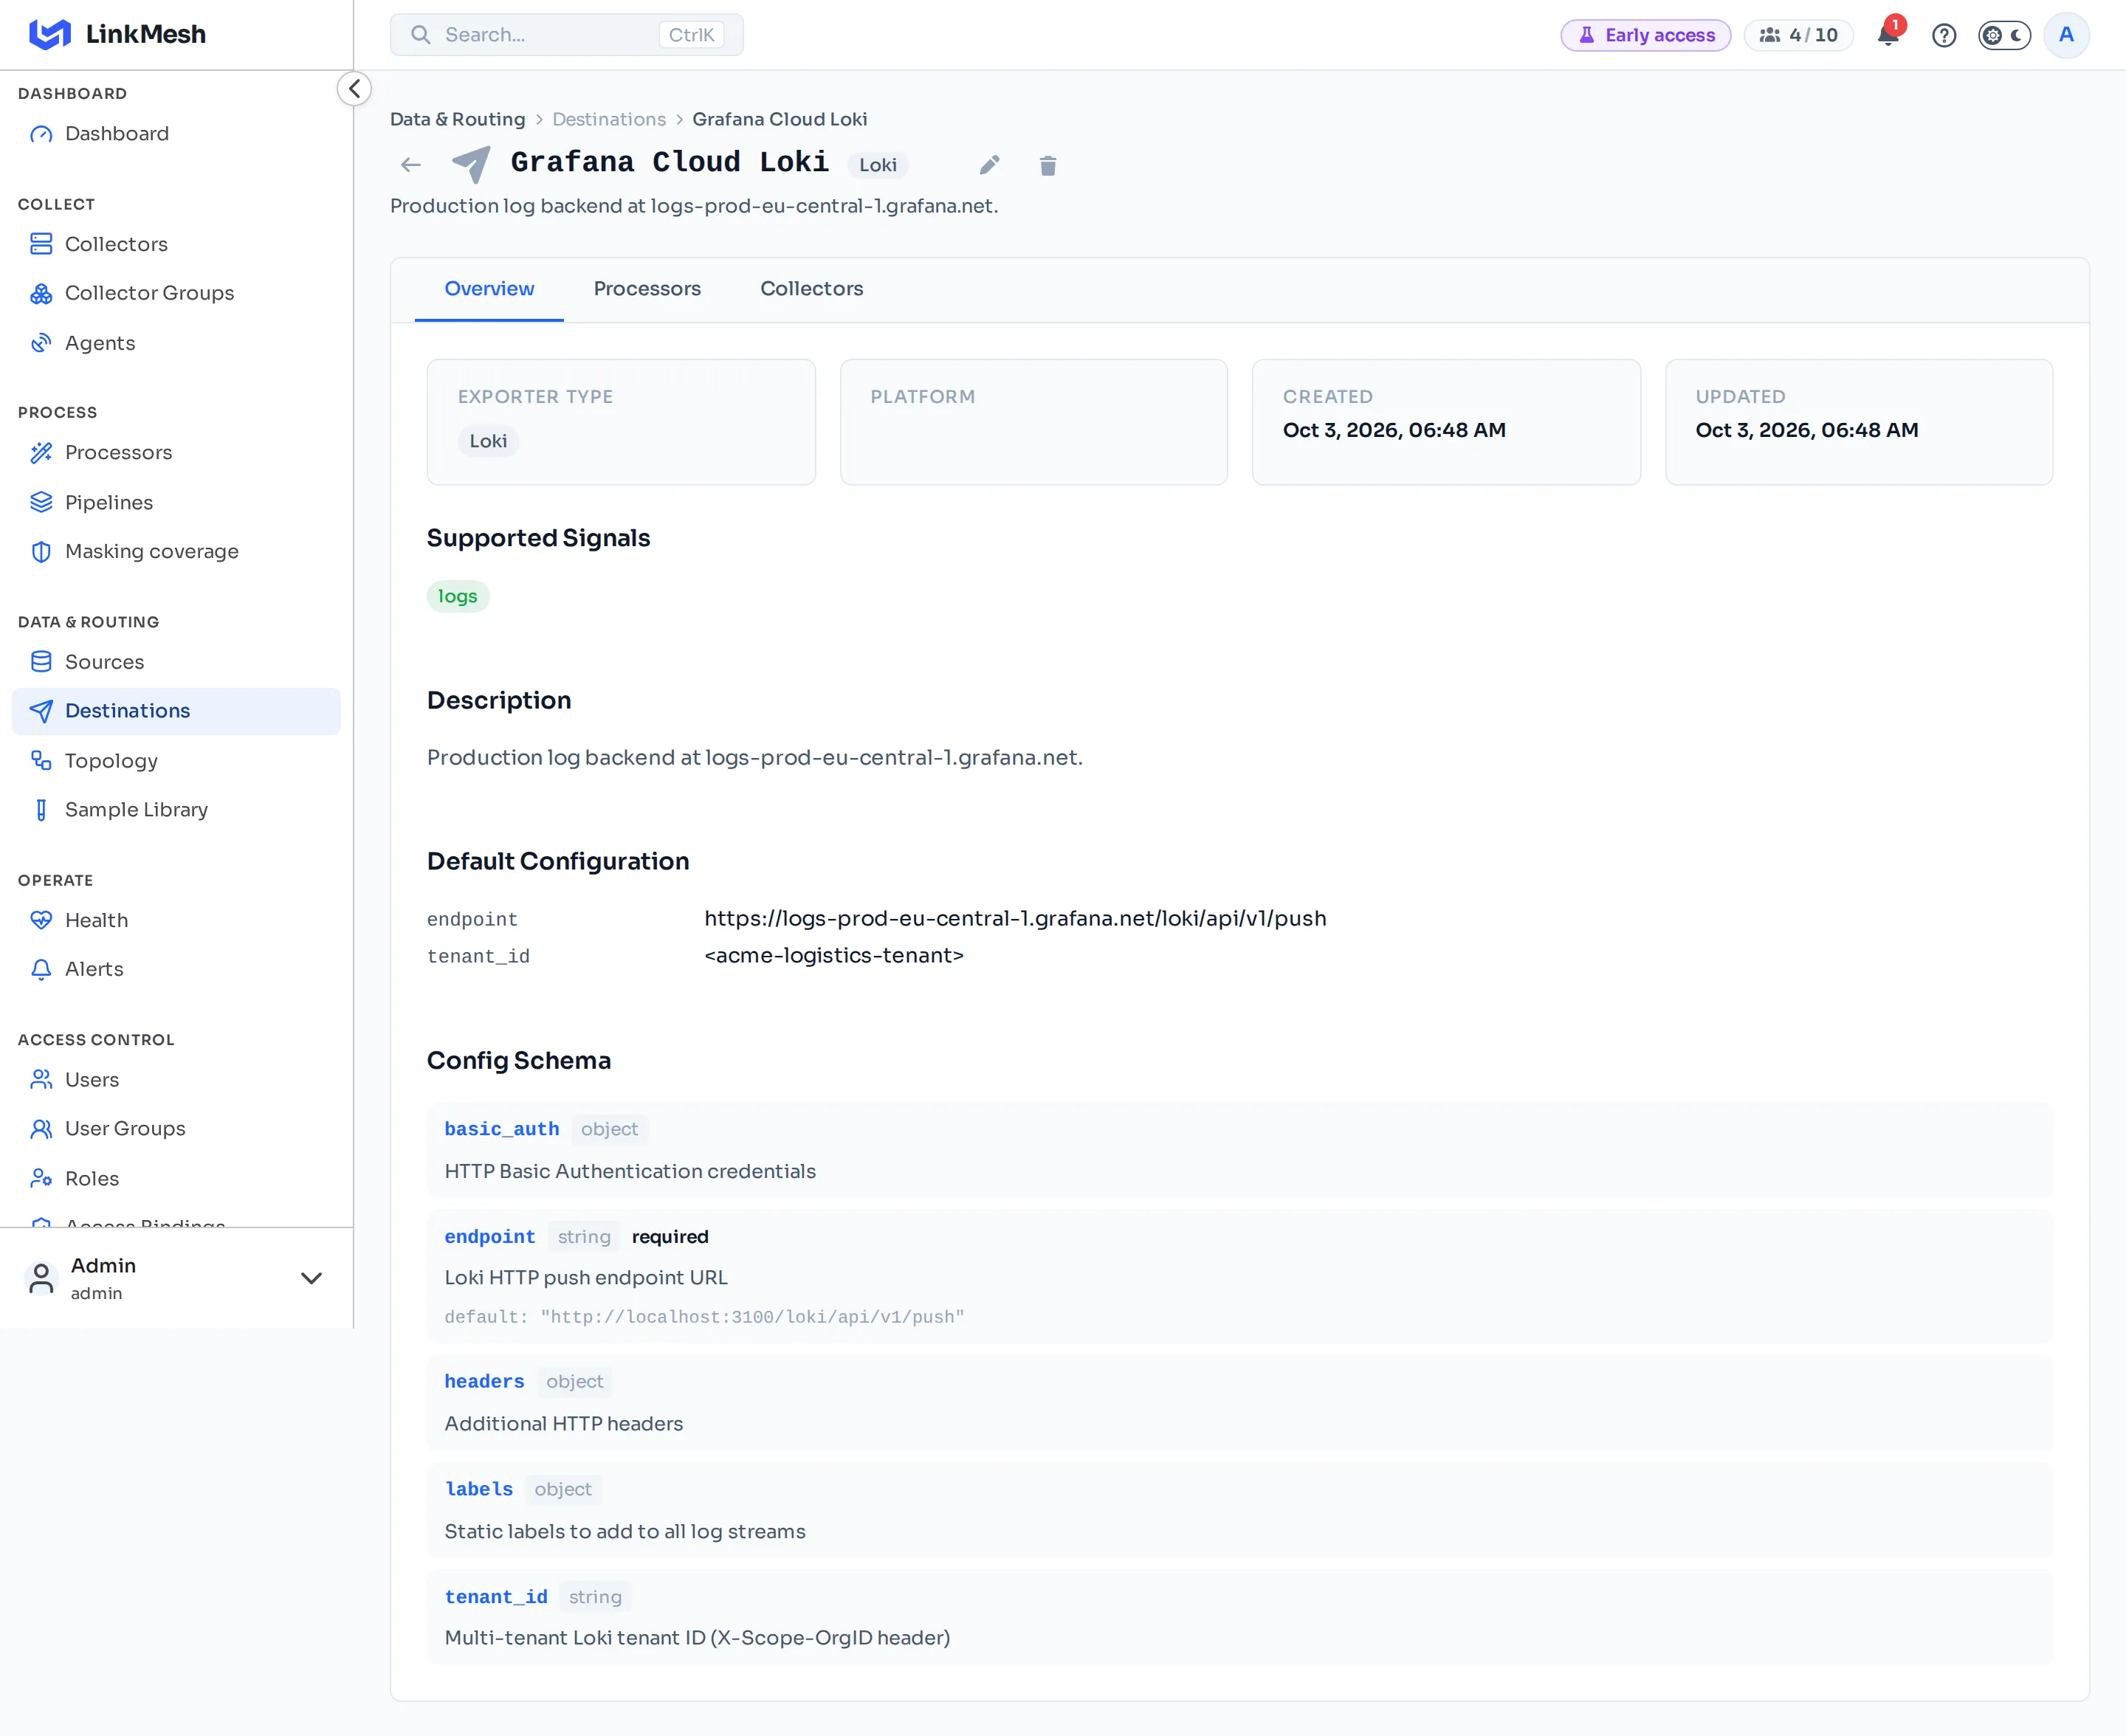Toggle the dark mode theme switch
2126x1736 pixels.
point(2004,35)
